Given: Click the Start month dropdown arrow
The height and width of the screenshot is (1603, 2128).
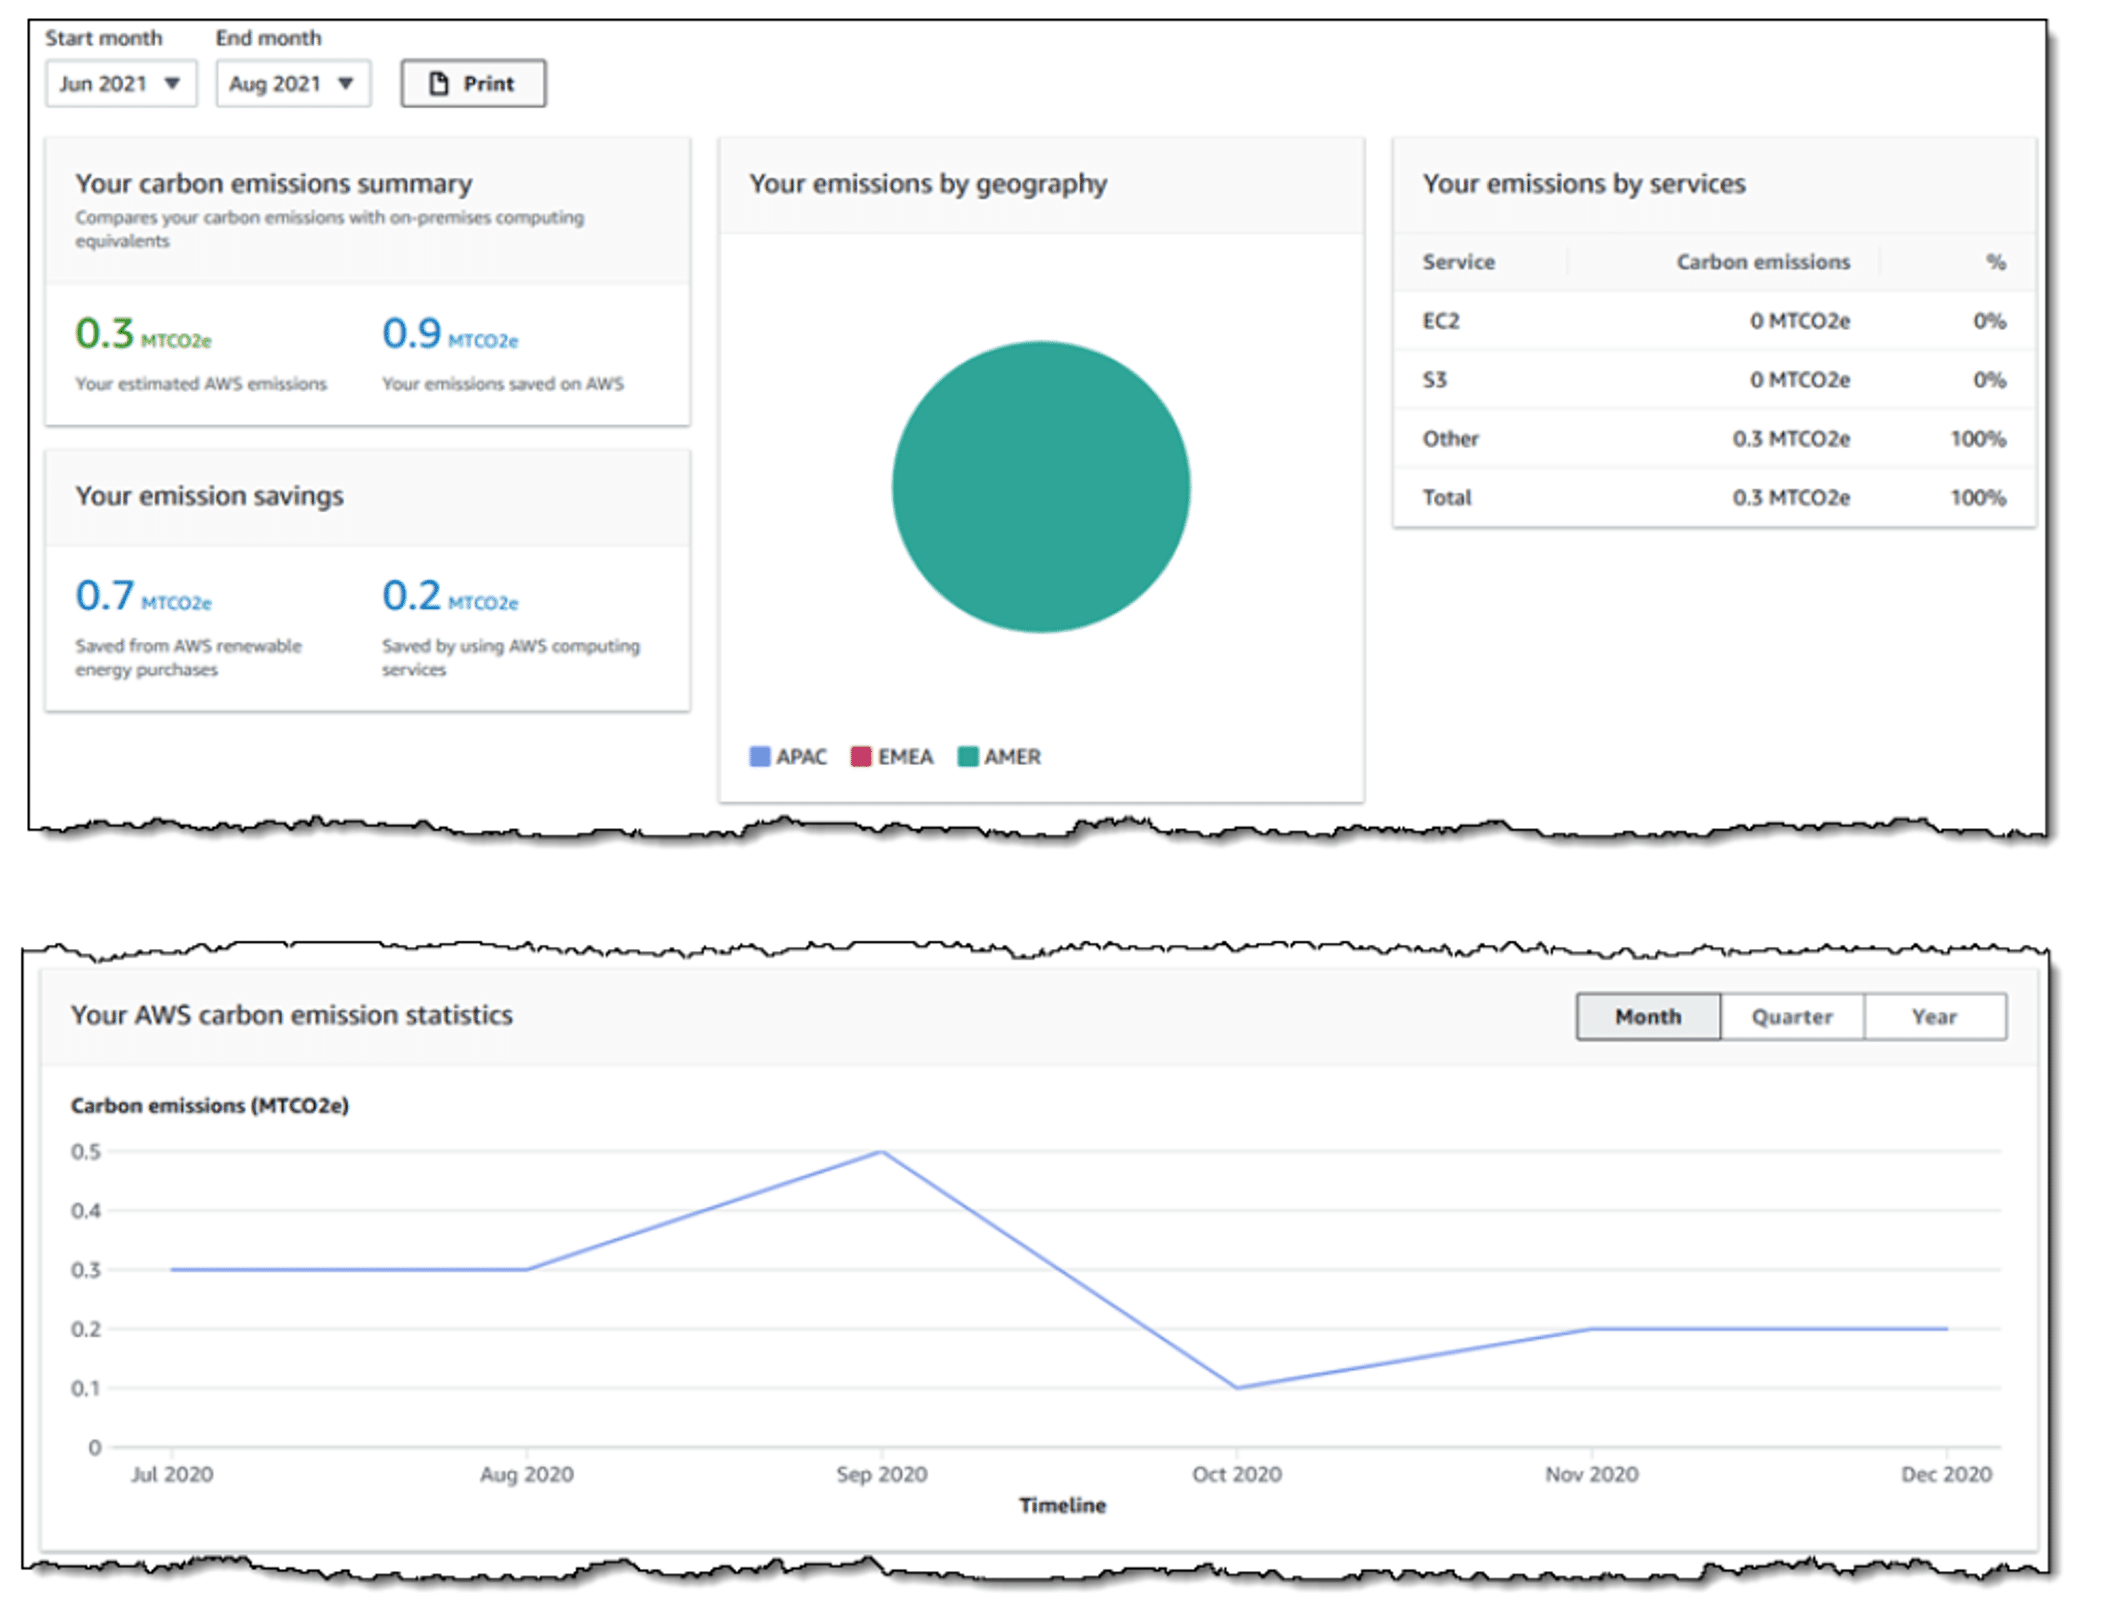Looking at the screenshot, I should (x=172, y=83).
